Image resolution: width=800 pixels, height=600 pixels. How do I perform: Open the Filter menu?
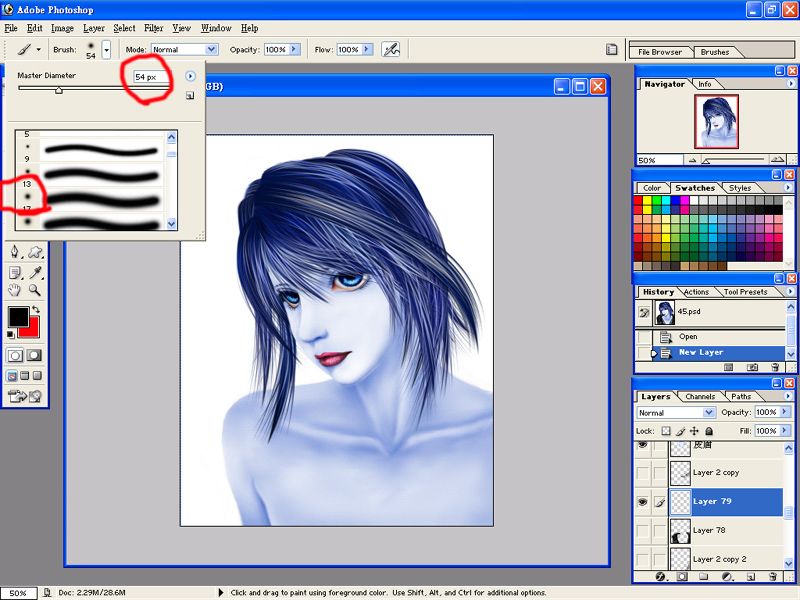coord(154,28)
